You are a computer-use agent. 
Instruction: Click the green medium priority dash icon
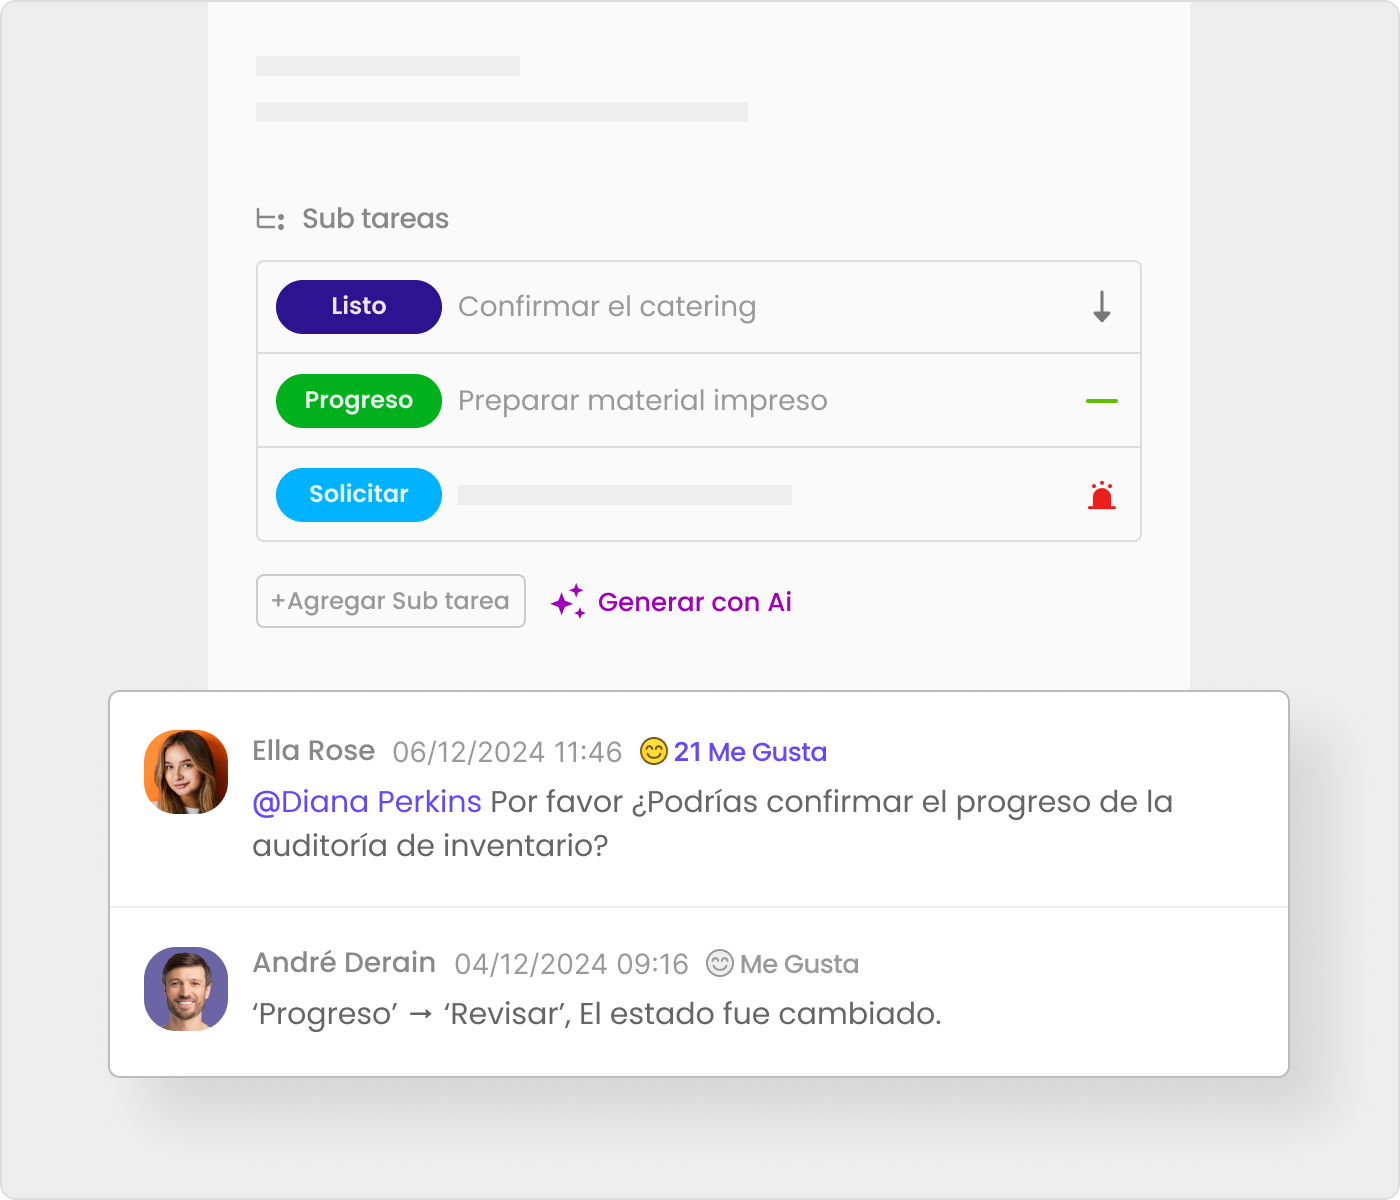tap(1101, 401)
